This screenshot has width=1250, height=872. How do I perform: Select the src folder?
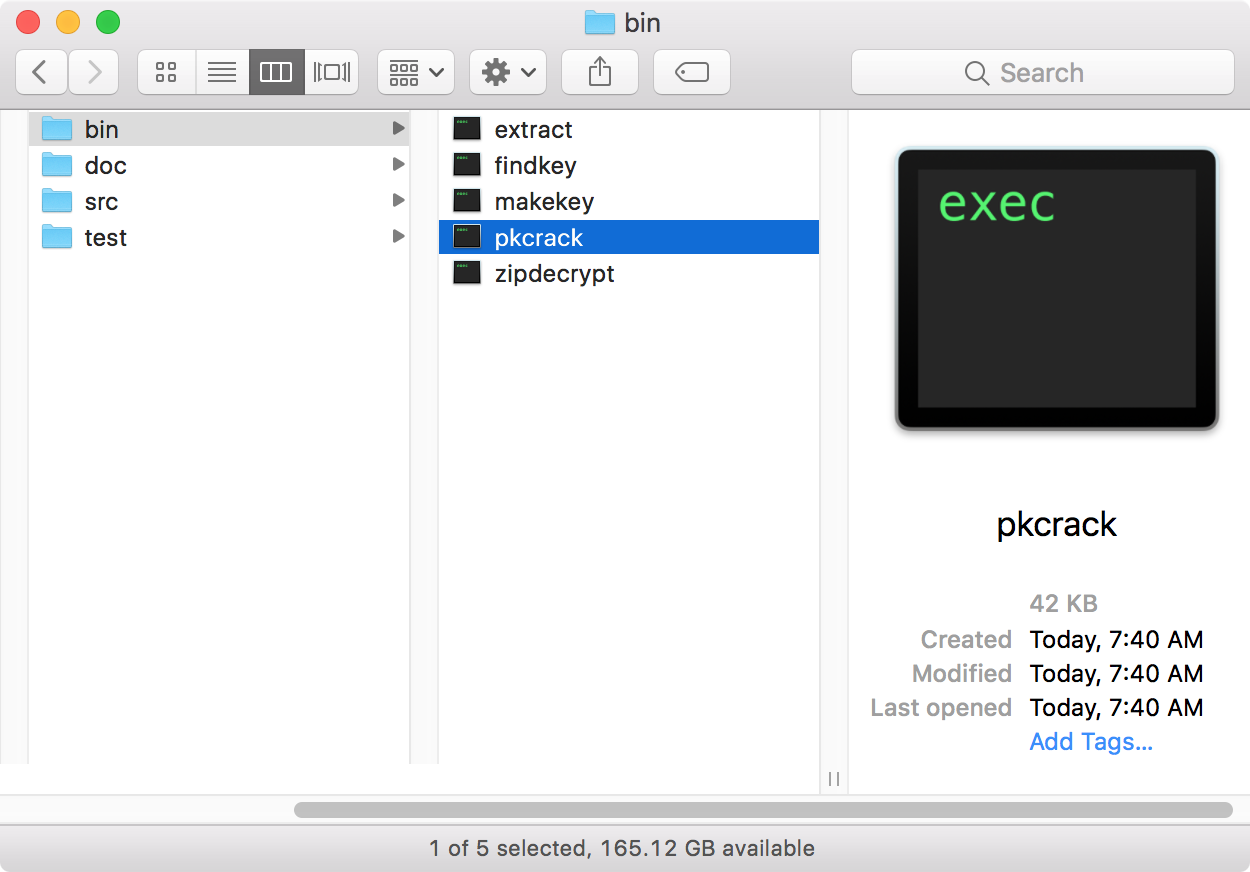(101, 201)
